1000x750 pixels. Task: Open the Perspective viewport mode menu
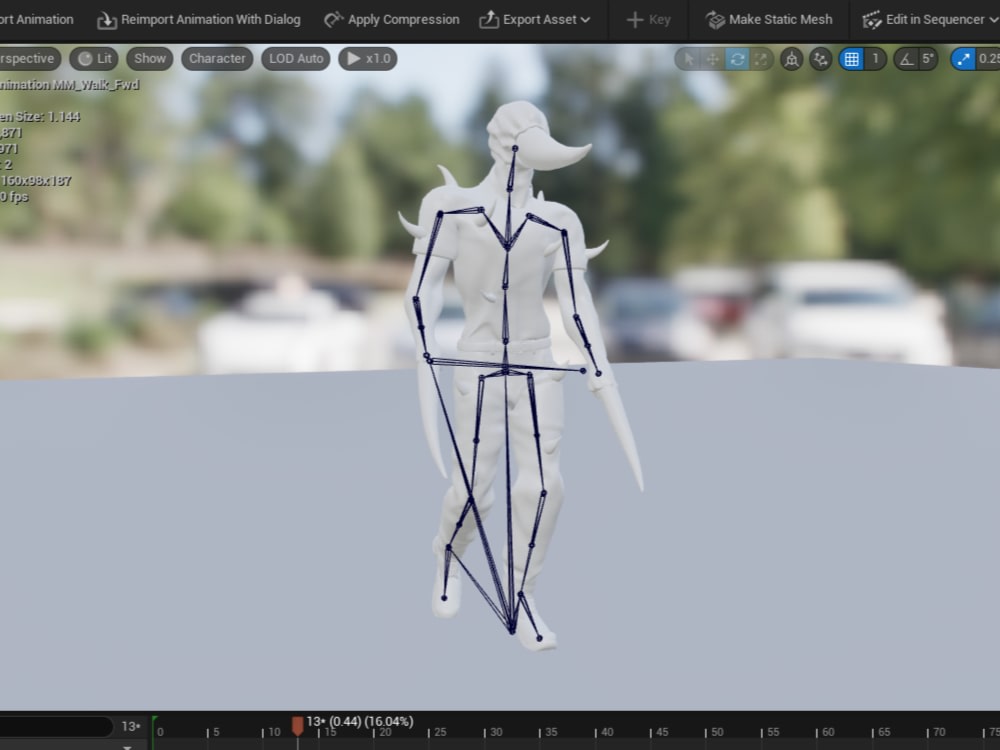(x=27, y=59)
